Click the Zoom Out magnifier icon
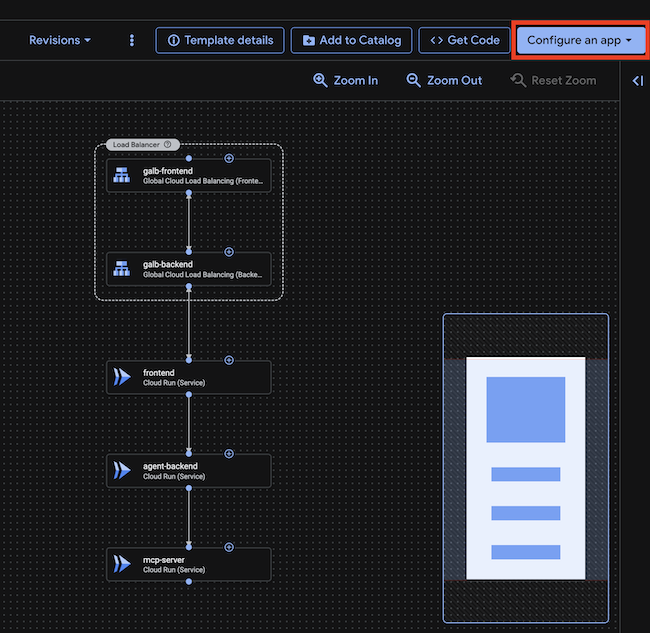Viewport: 650px width, 633px height. click(x=413, y=80)
